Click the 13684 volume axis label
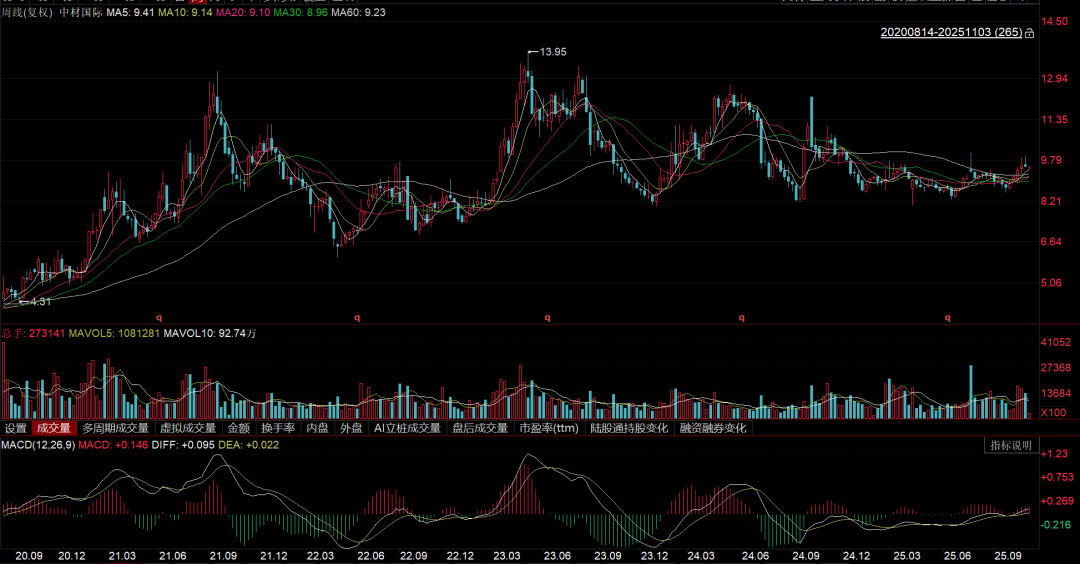 [1056, 393]
